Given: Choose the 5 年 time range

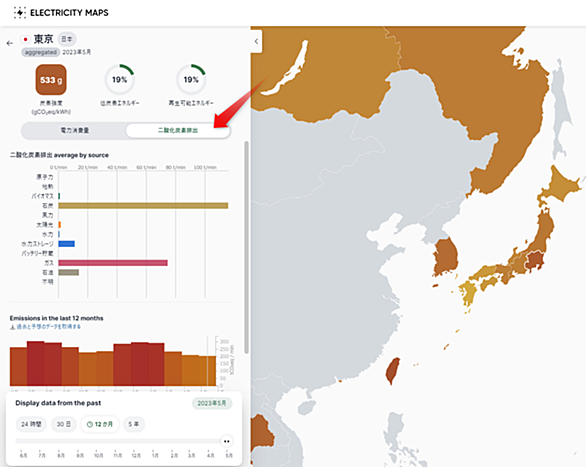Looking at the screenshot, I should click(x=133, y=424).
